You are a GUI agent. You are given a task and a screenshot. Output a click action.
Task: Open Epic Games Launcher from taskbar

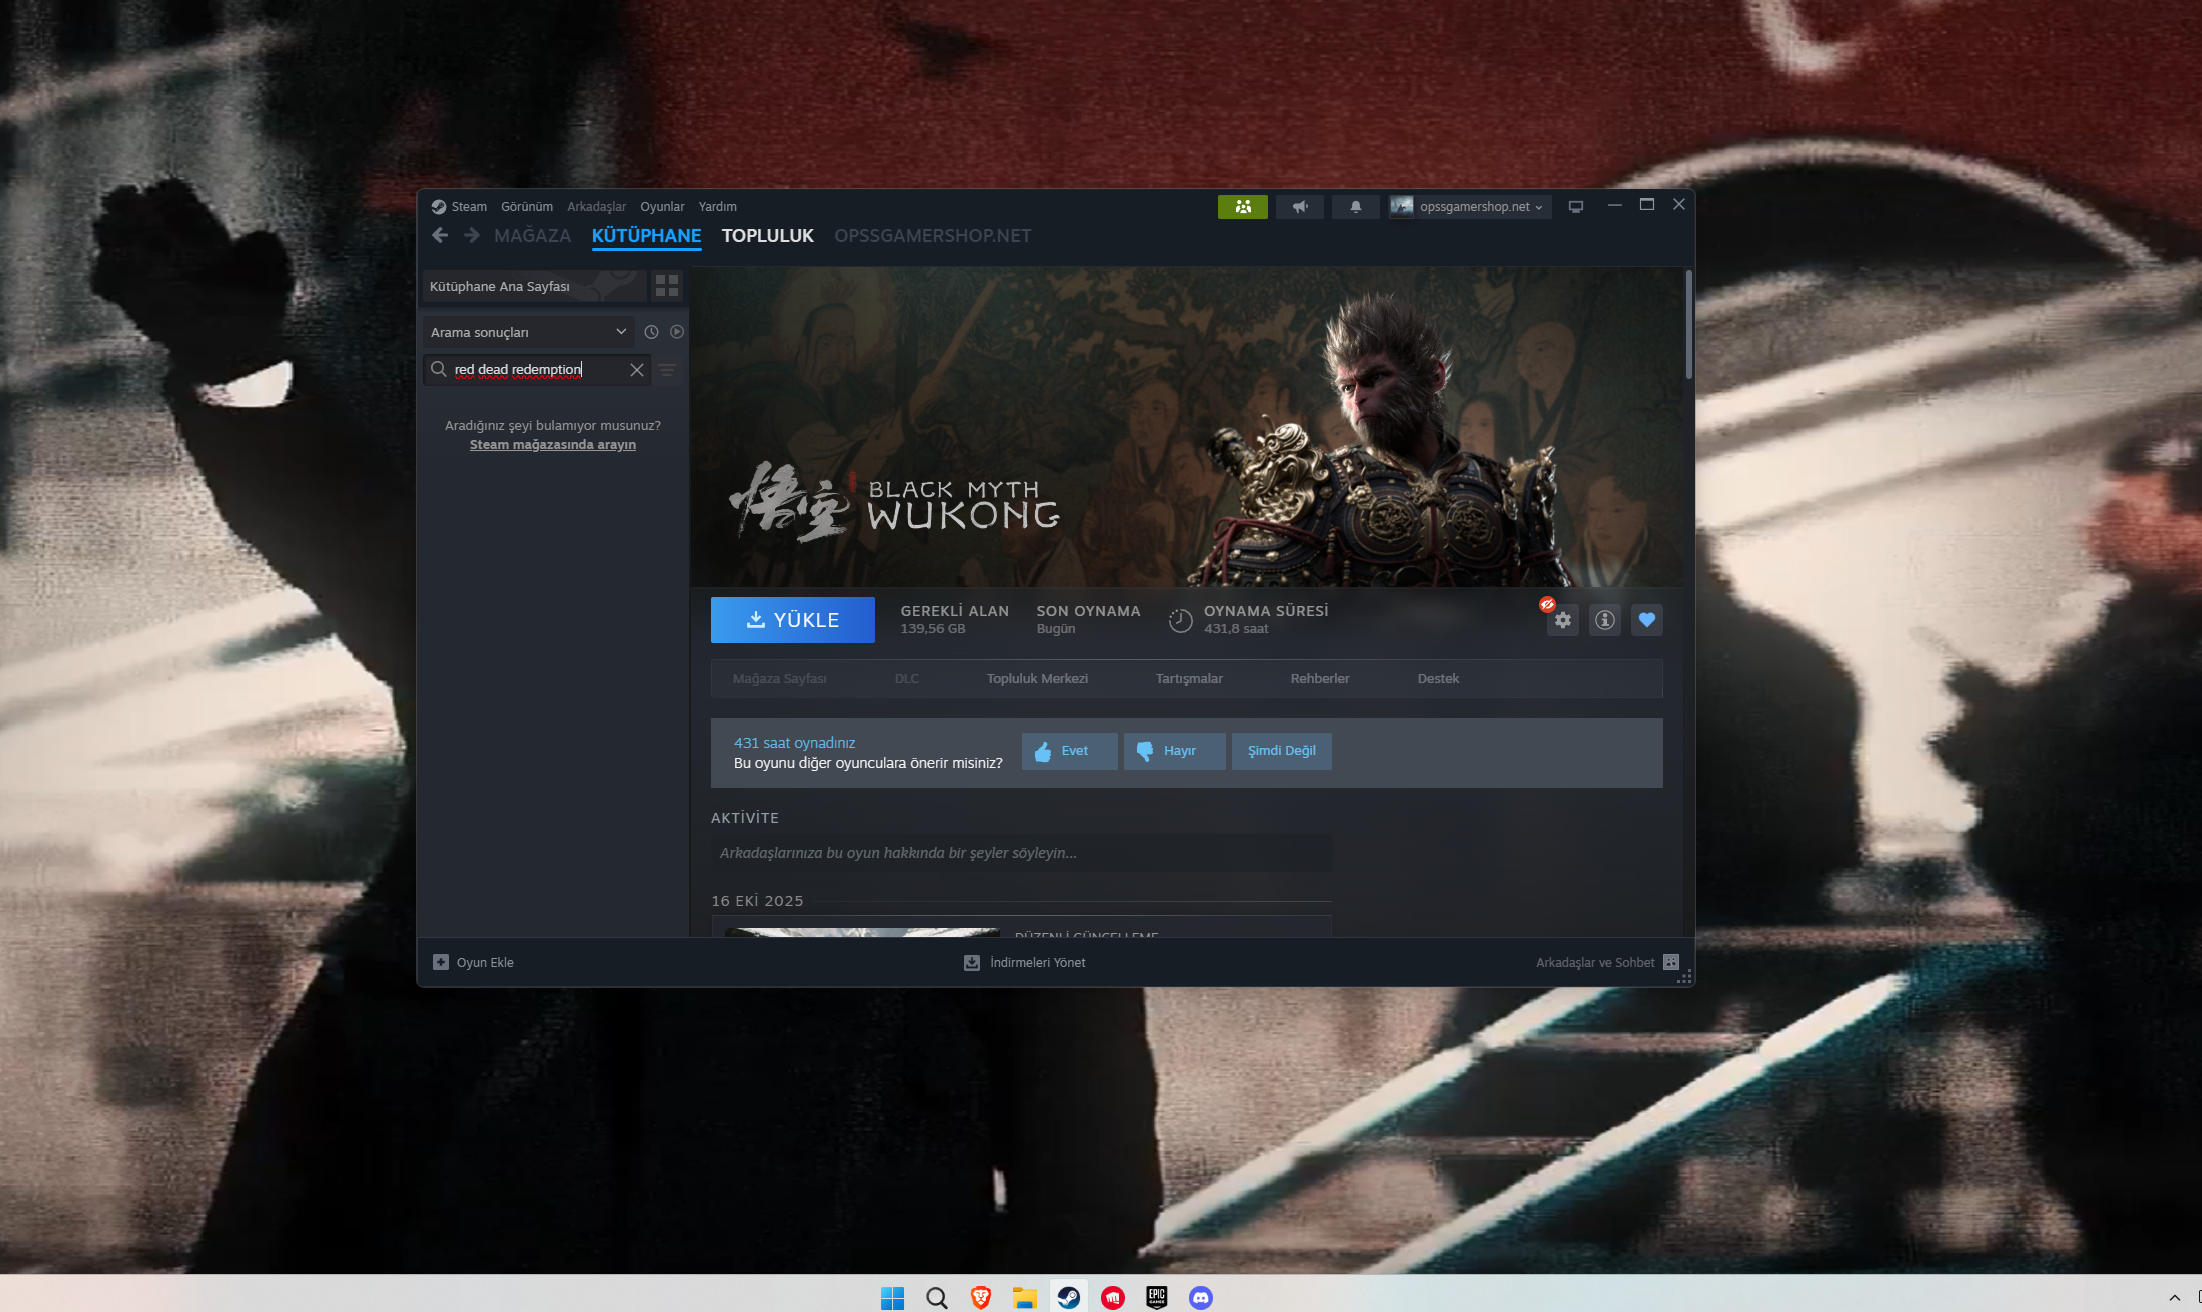coord(1156,1297)
